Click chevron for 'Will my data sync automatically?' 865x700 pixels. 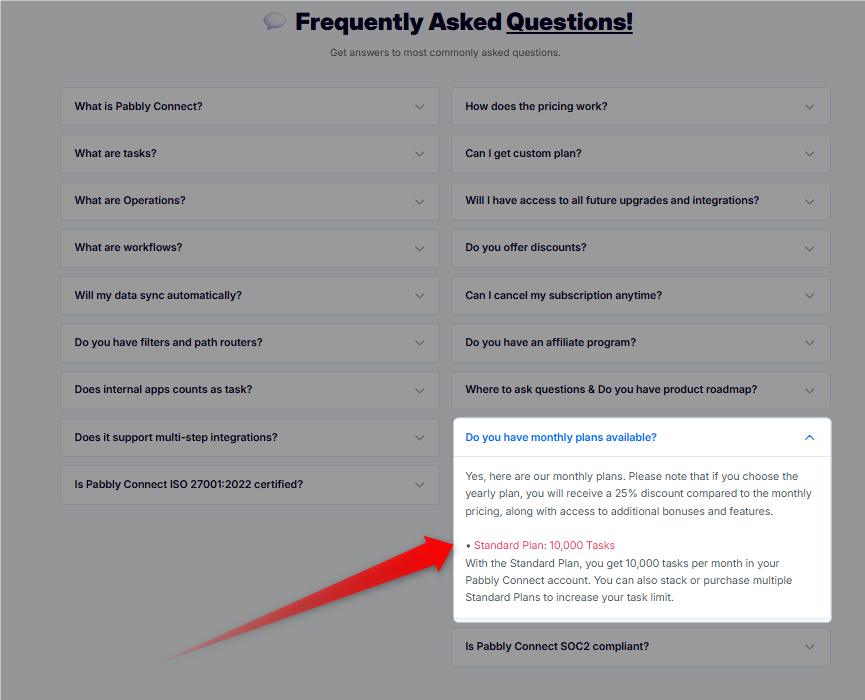click(419, 296)
